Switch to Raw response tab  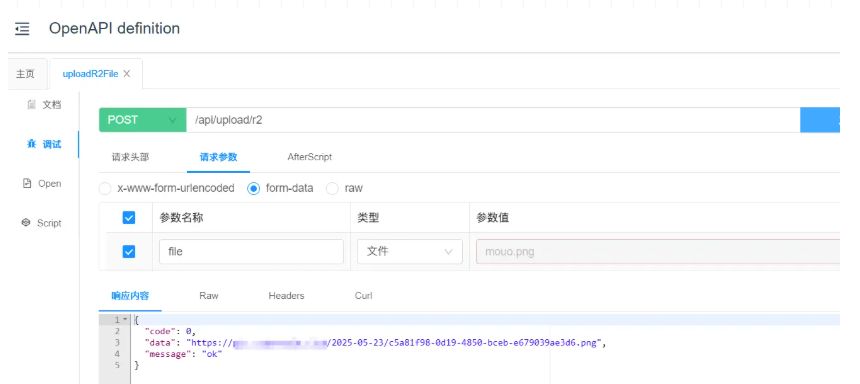click(x=208, y=296)
